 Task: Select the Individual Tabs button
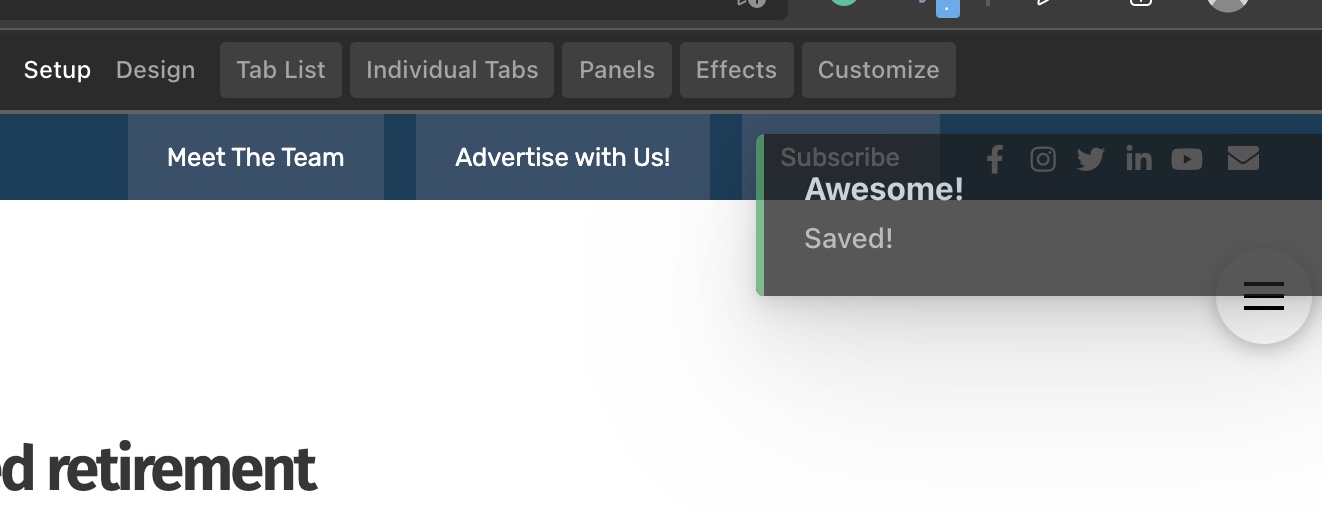coord(452,70)
